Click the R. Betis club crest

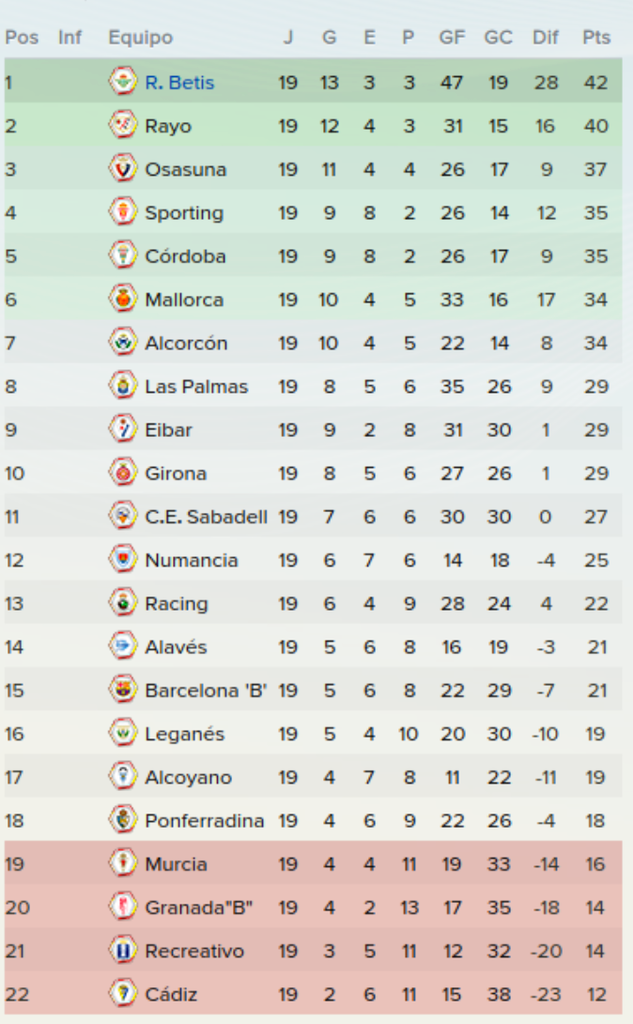pyautogui.click(x=122, y=81)
